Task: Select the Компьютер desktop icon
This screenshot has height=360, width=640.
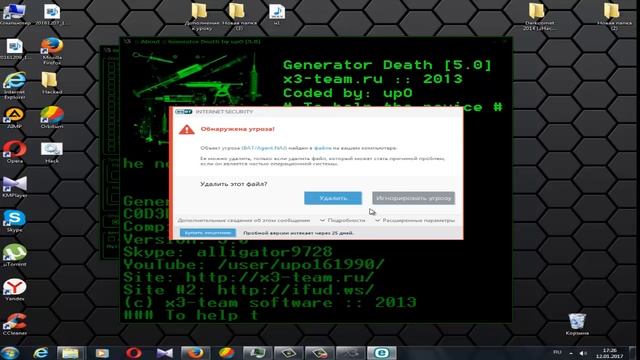Action: click(14, 14)
